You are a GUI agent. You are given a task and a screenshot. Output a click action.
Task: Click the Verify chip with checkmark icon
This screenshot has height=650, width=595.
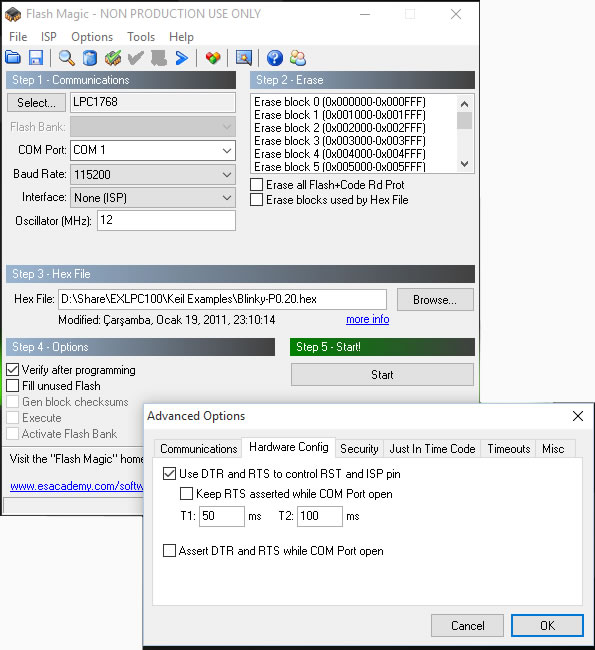[113, 58]
